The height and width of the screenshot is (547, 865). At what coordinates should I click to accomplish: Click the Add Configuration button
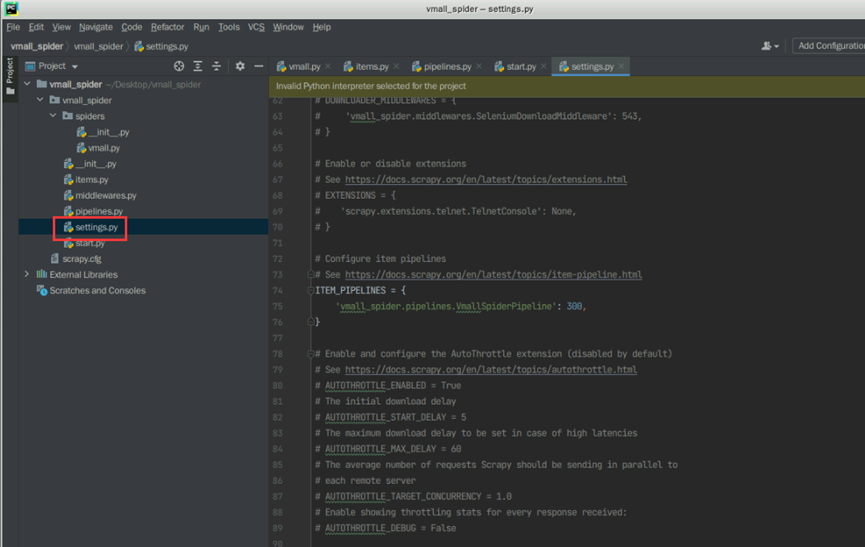(829, 46)
